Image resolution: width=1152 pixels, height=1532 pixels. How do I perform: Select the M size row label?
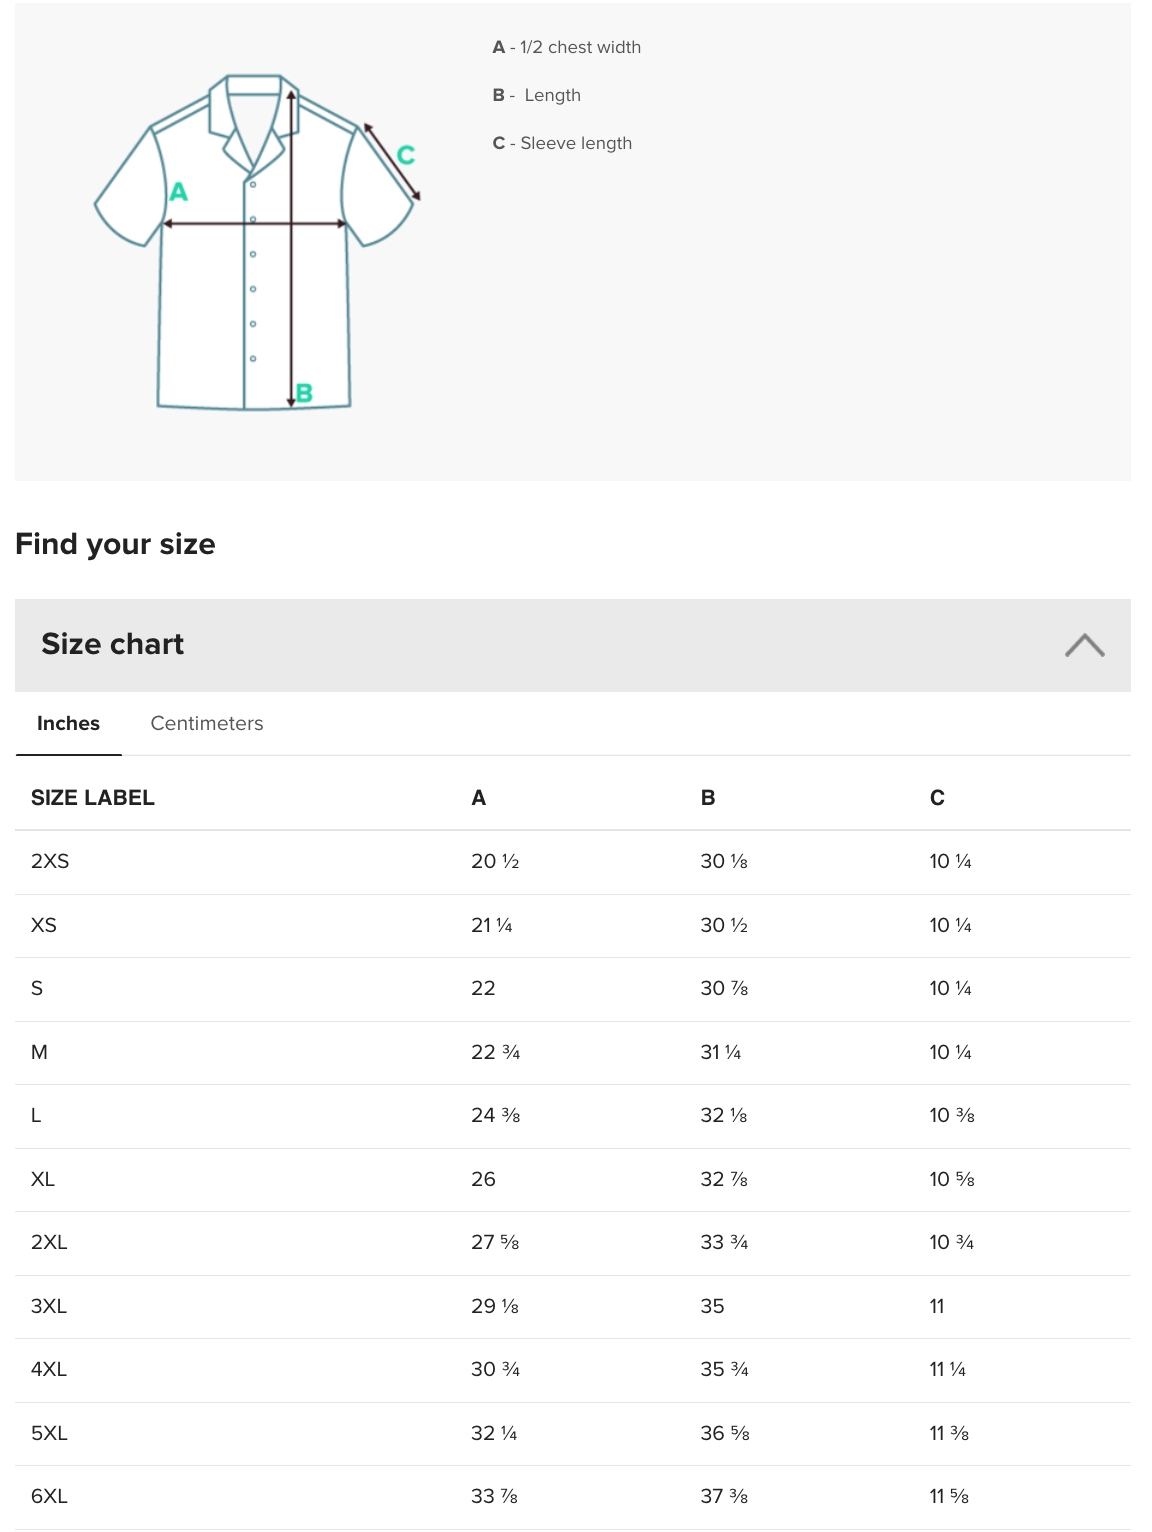(x=39, y=1052)
